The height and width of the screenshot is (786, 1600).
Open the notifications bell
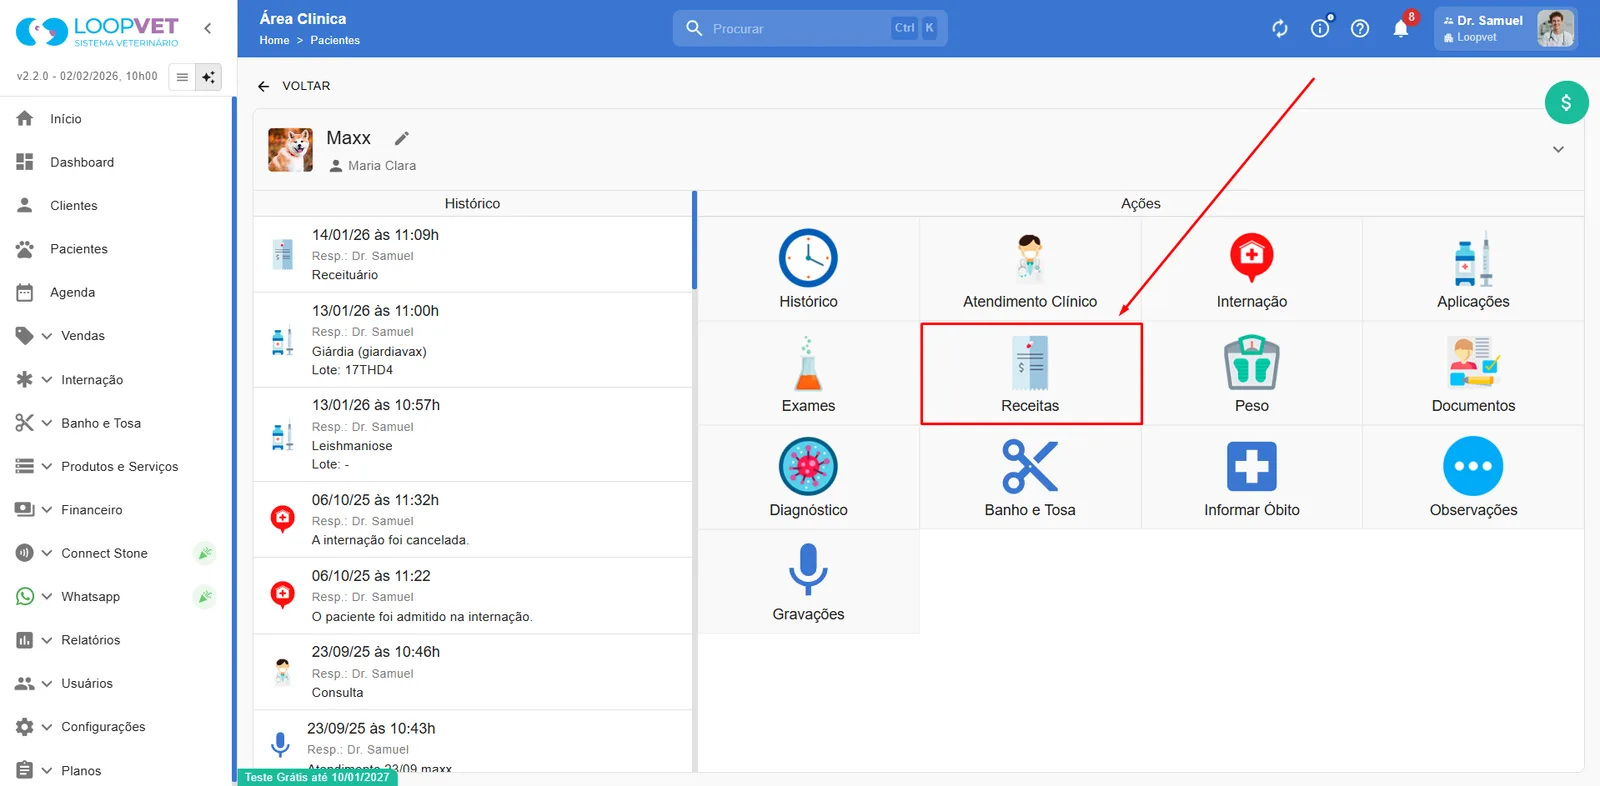[x=1401, y=28]
